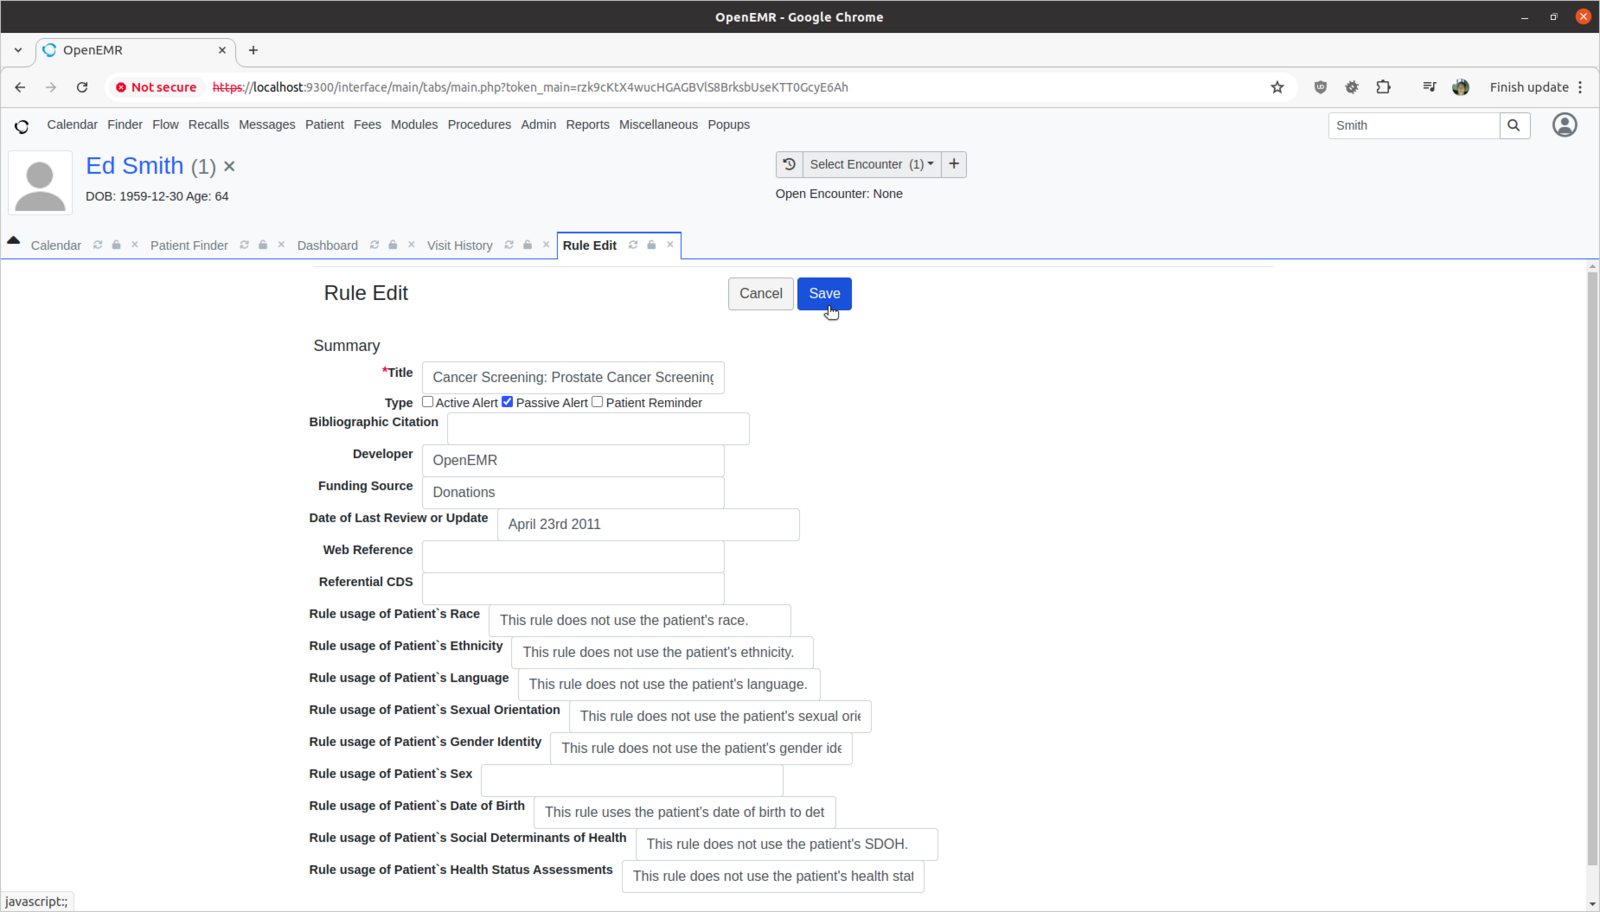Check the Patient Reminder checkbox
The image size is (1600, 912).
[598, 402]
